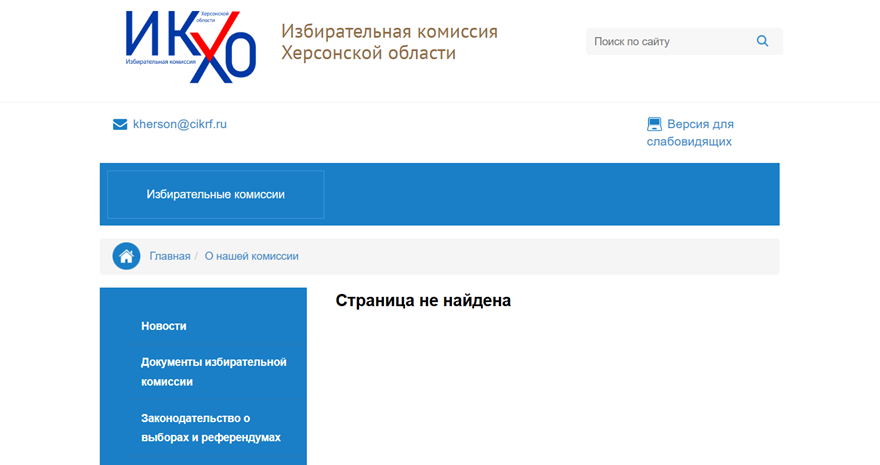Click the monitor icon for visually impaired version
Image resolution: width=880 pixels, height=465 pixels.
point(654,124)
